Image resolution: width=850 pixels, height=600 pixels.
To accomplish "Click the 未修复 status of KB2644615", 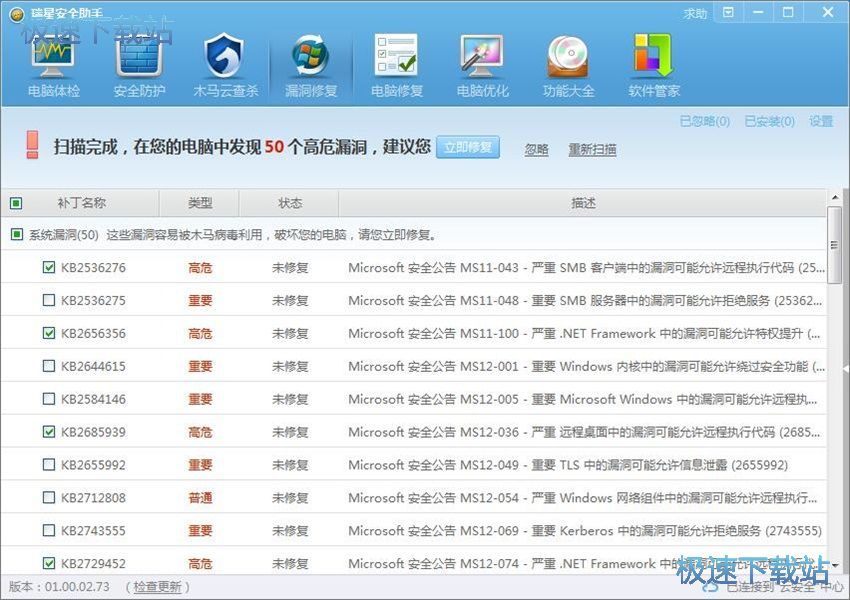I will [290, 366].
